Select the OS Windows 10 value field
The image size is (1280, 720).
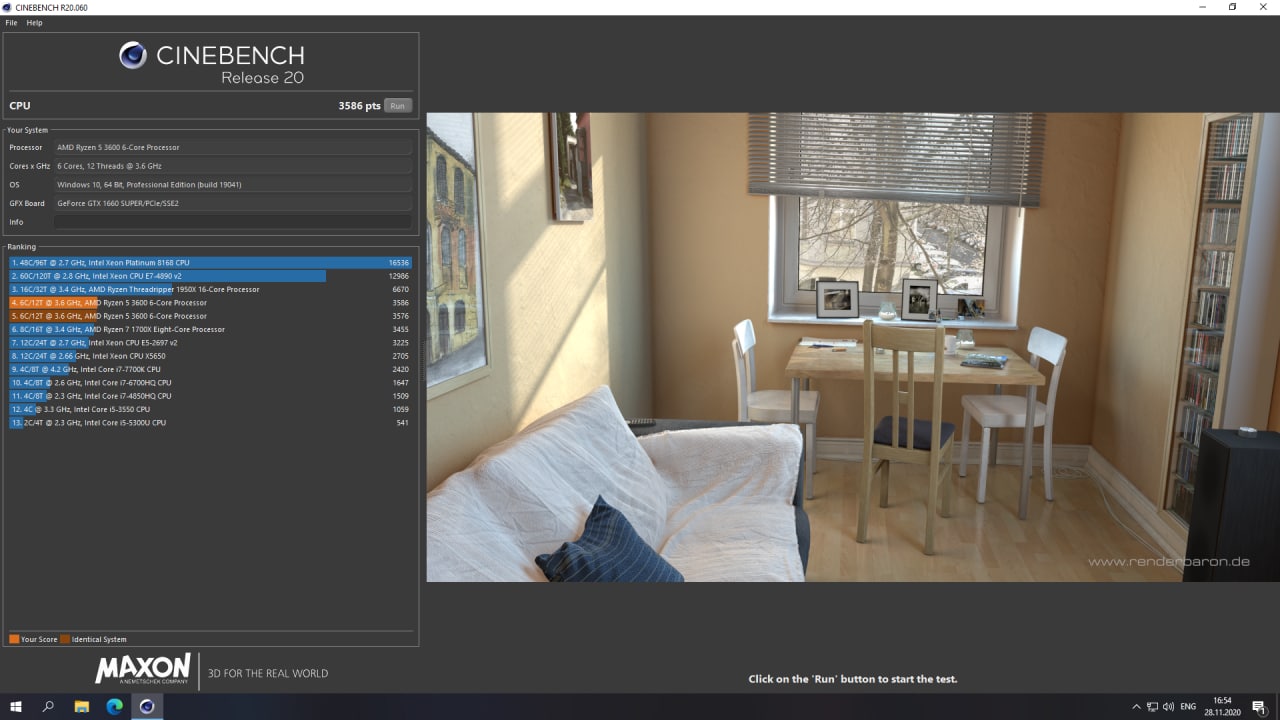coord(232,185)
